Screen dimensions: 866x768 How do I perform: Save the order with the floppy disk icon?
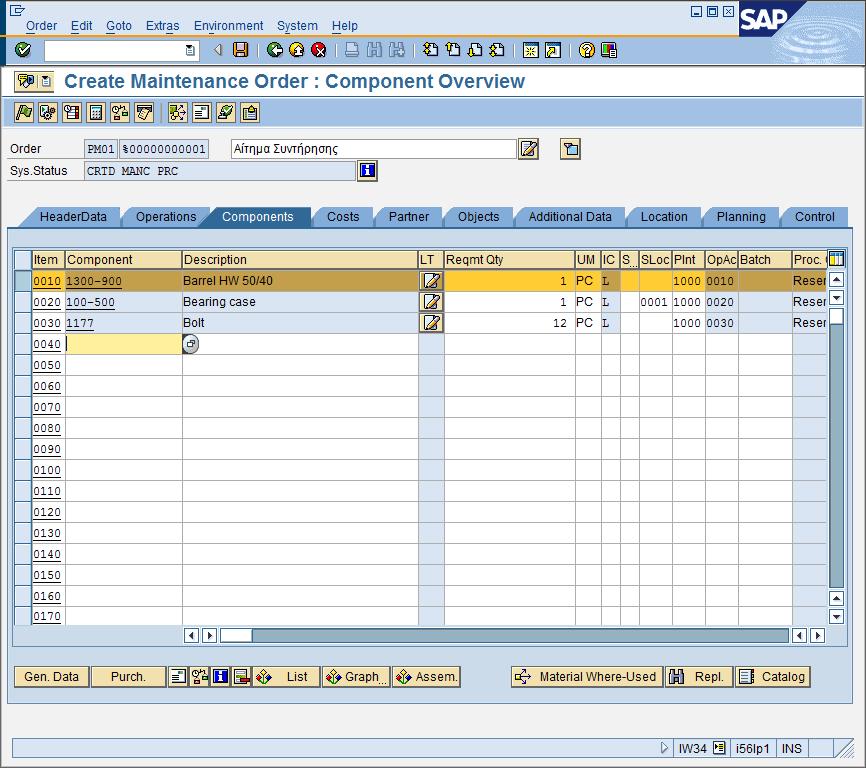pyautogui.click(x=240, y=50)
